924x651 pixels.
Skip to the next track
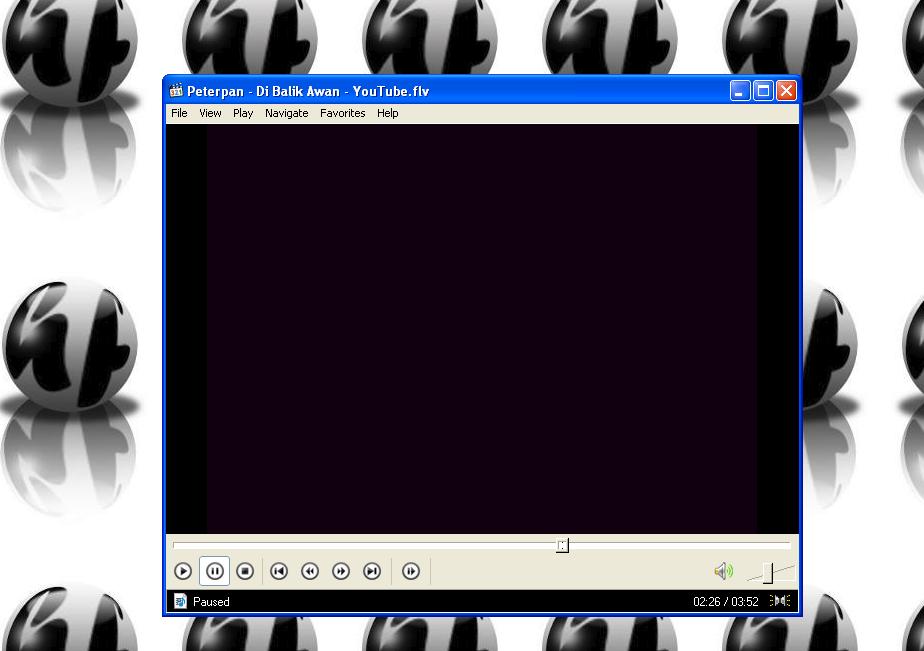tap(372, 571)
